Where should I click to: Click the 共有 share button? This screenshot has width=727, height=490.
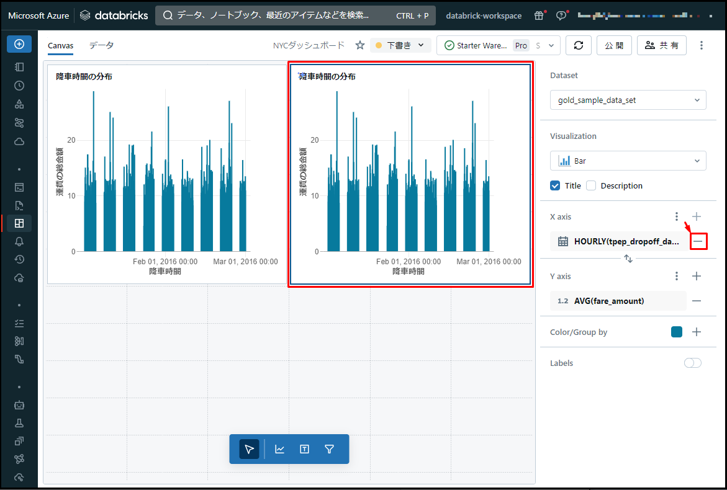pyautogui.click(x=662, y=45)
